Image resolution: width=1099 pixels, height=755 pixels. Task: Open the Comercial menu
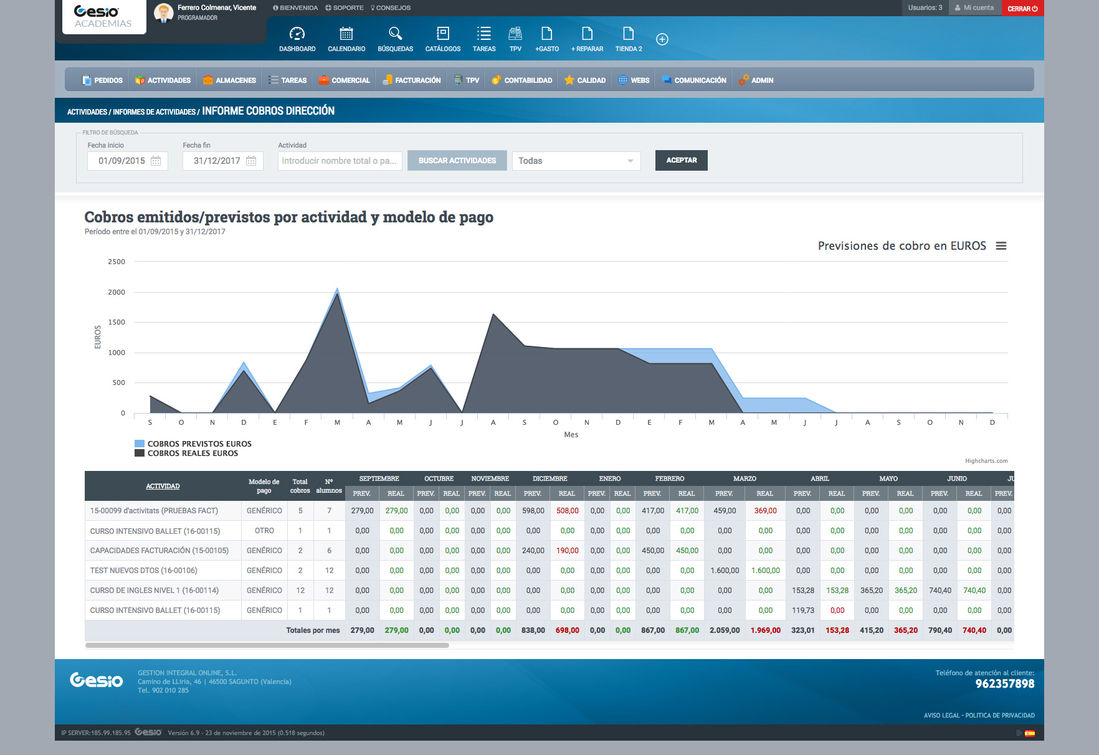(343, 81)
